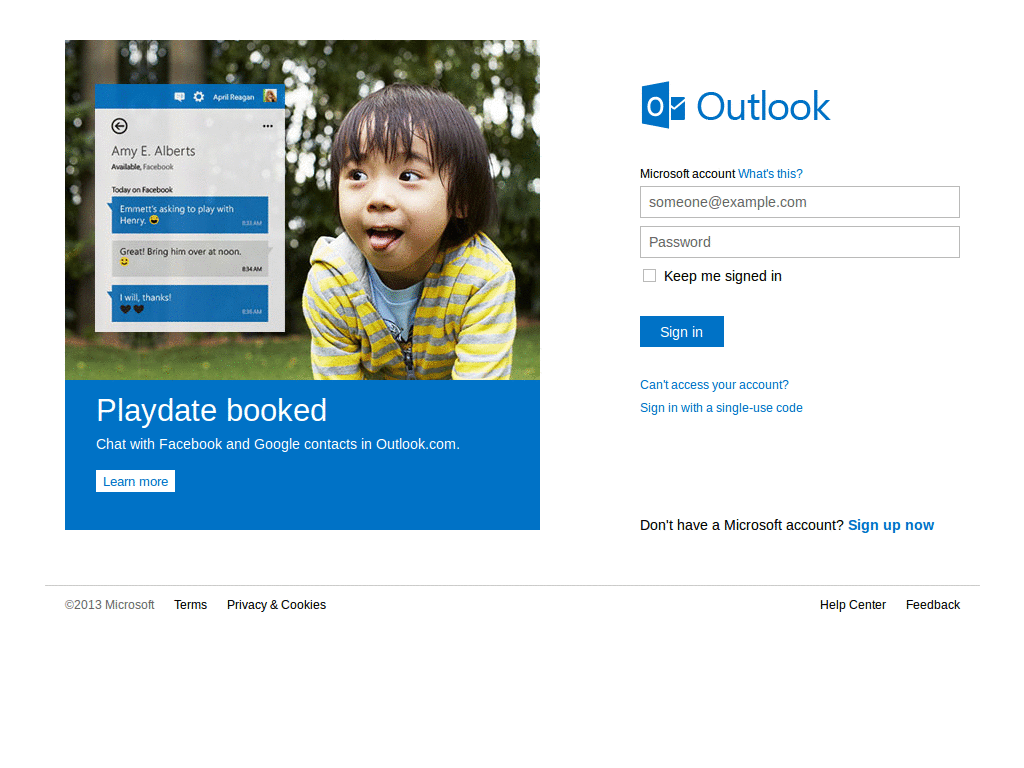Click the ©2013 Microsoft text
Viewport: 1024px width, 768px height.
tap(110, 605)
